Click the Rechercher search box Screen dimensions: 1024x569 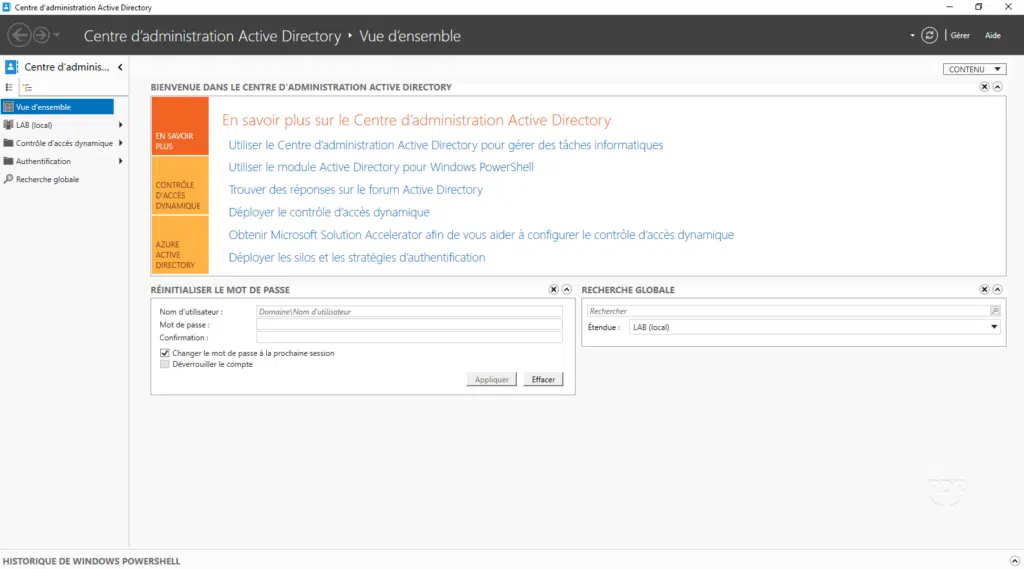pyautogui.click(x=788, y=311)
